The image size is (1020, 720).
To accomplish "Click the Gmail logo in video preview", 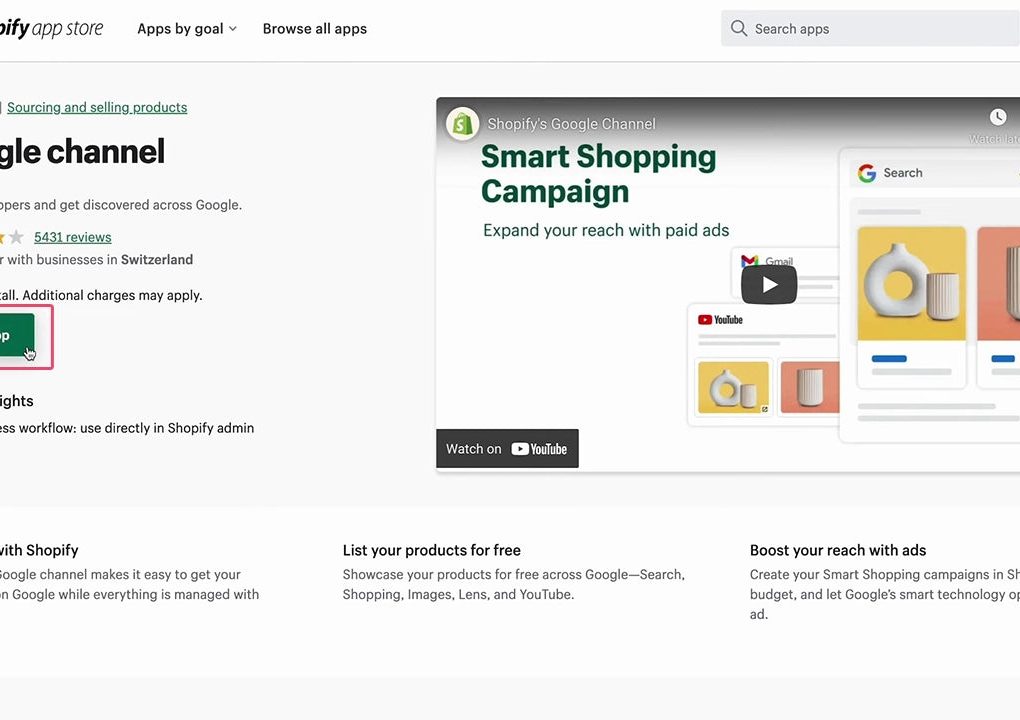I will 749,261.
